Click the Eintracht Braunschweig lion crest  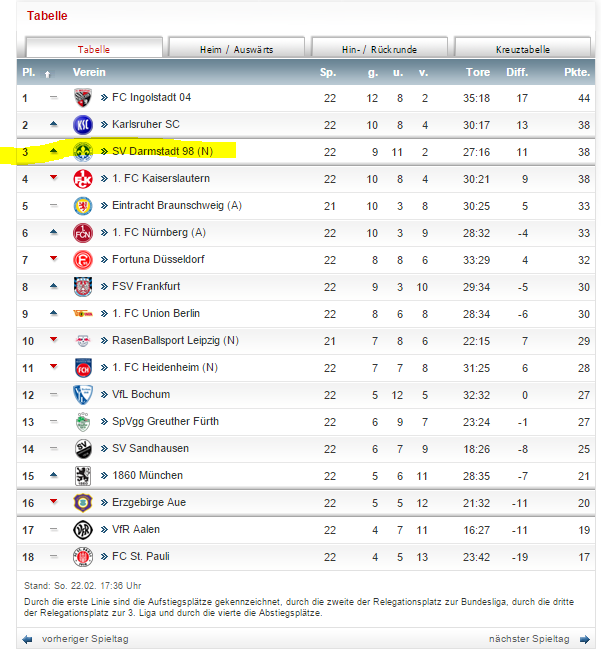click(x=83, y=206)
